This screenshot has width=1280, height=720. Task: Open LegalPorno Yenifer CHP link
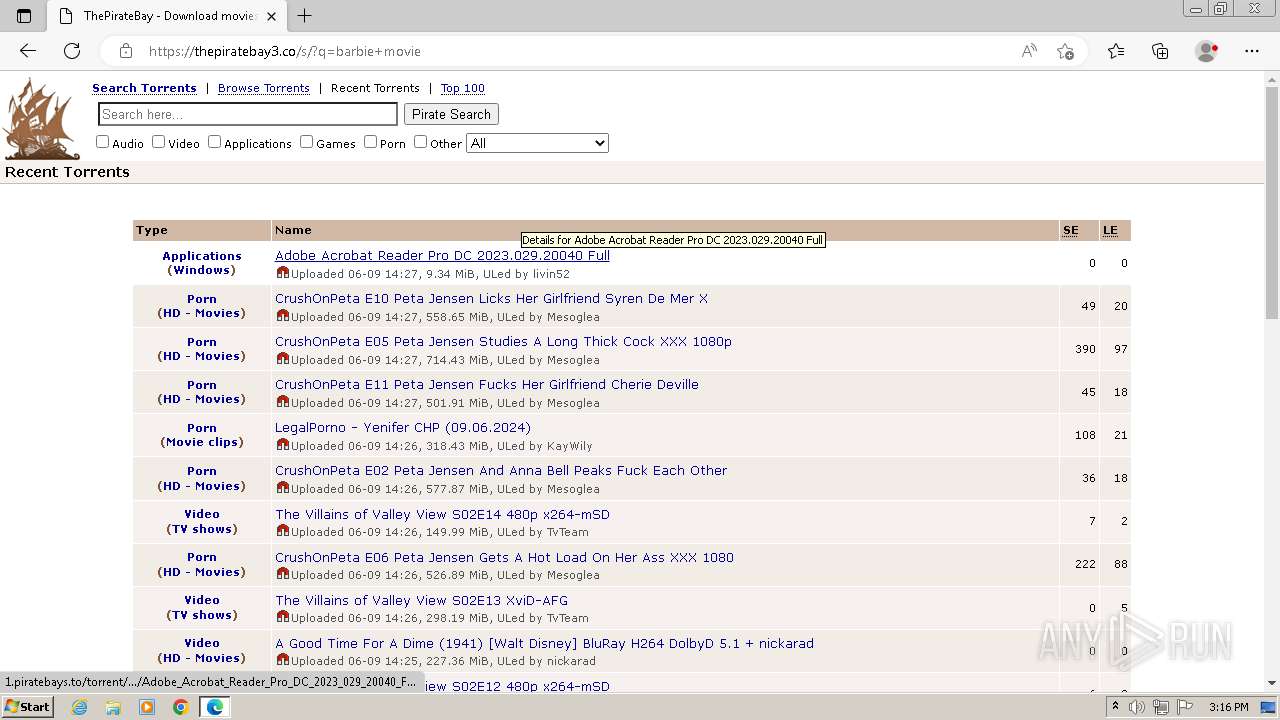[403, 427]
